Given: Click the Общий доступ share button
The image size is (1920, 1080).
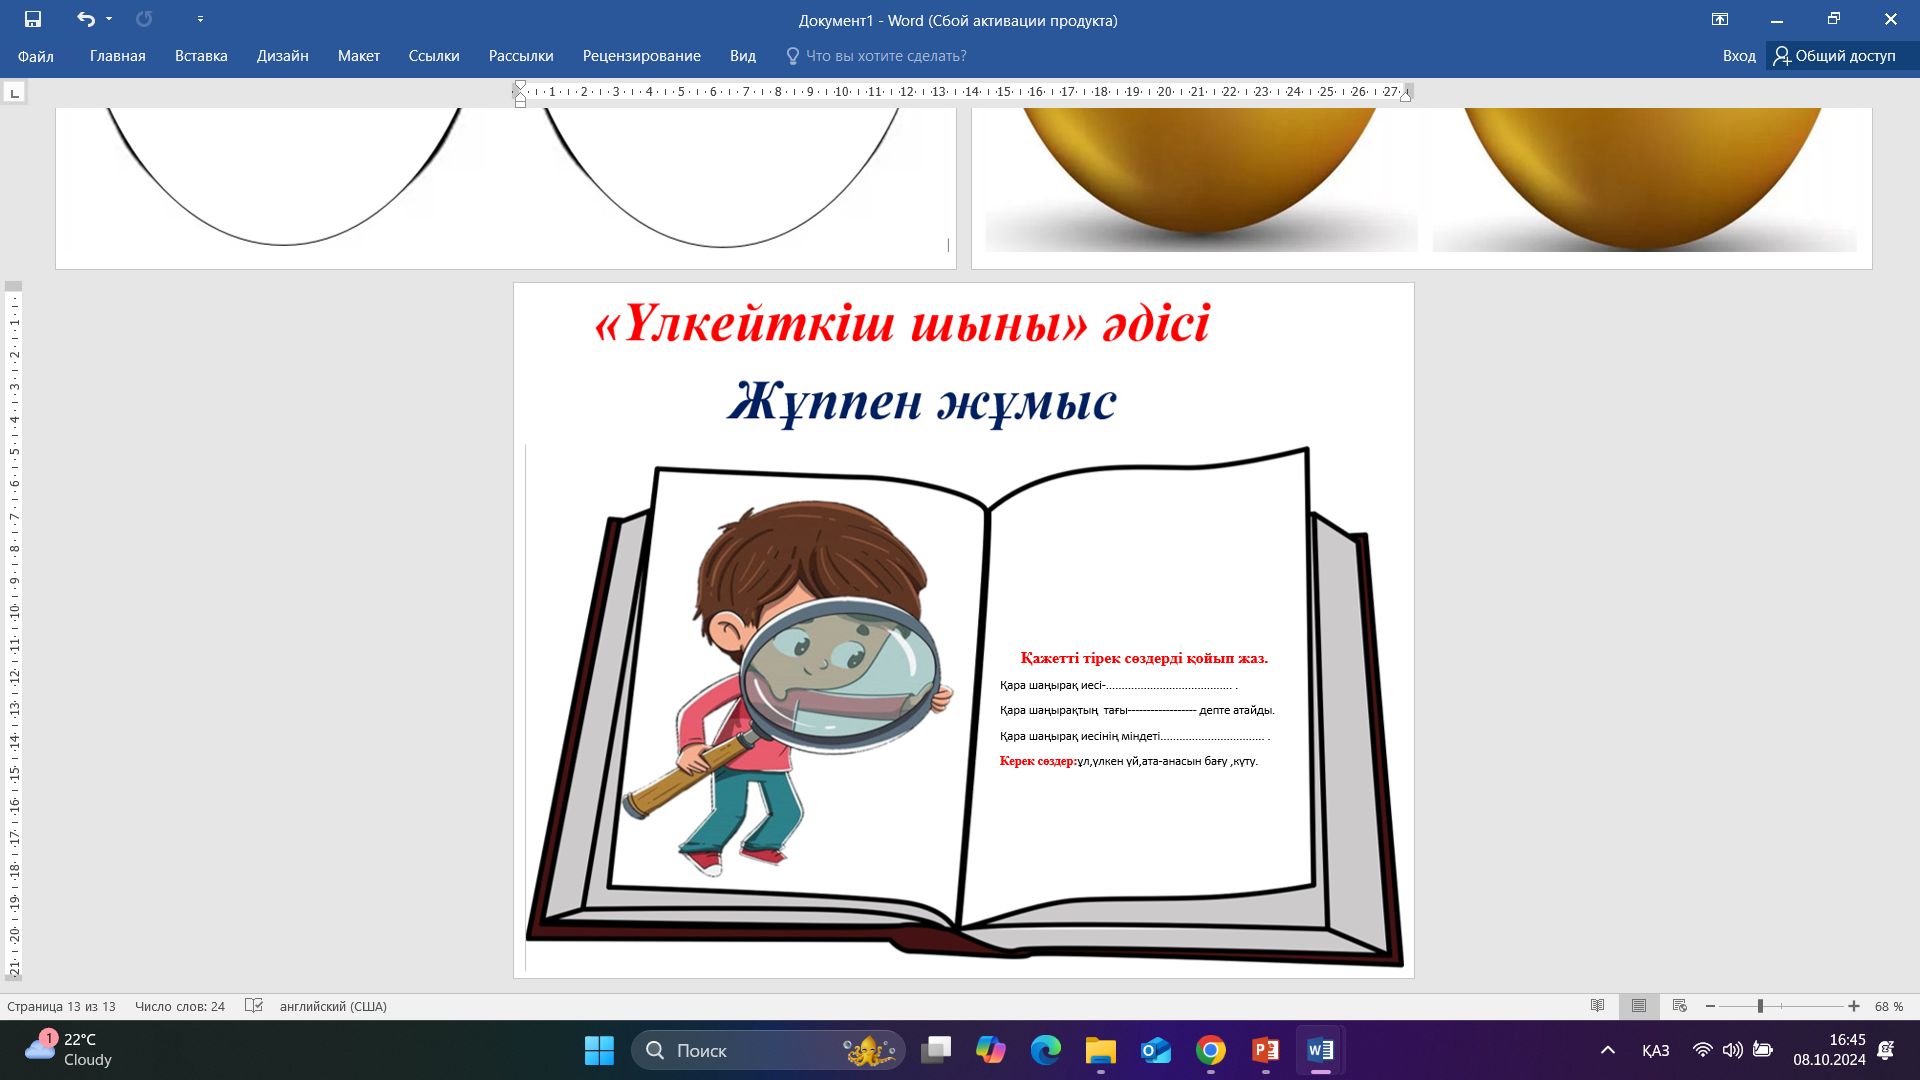Looking at the screenshot, I should [1835, 56].
